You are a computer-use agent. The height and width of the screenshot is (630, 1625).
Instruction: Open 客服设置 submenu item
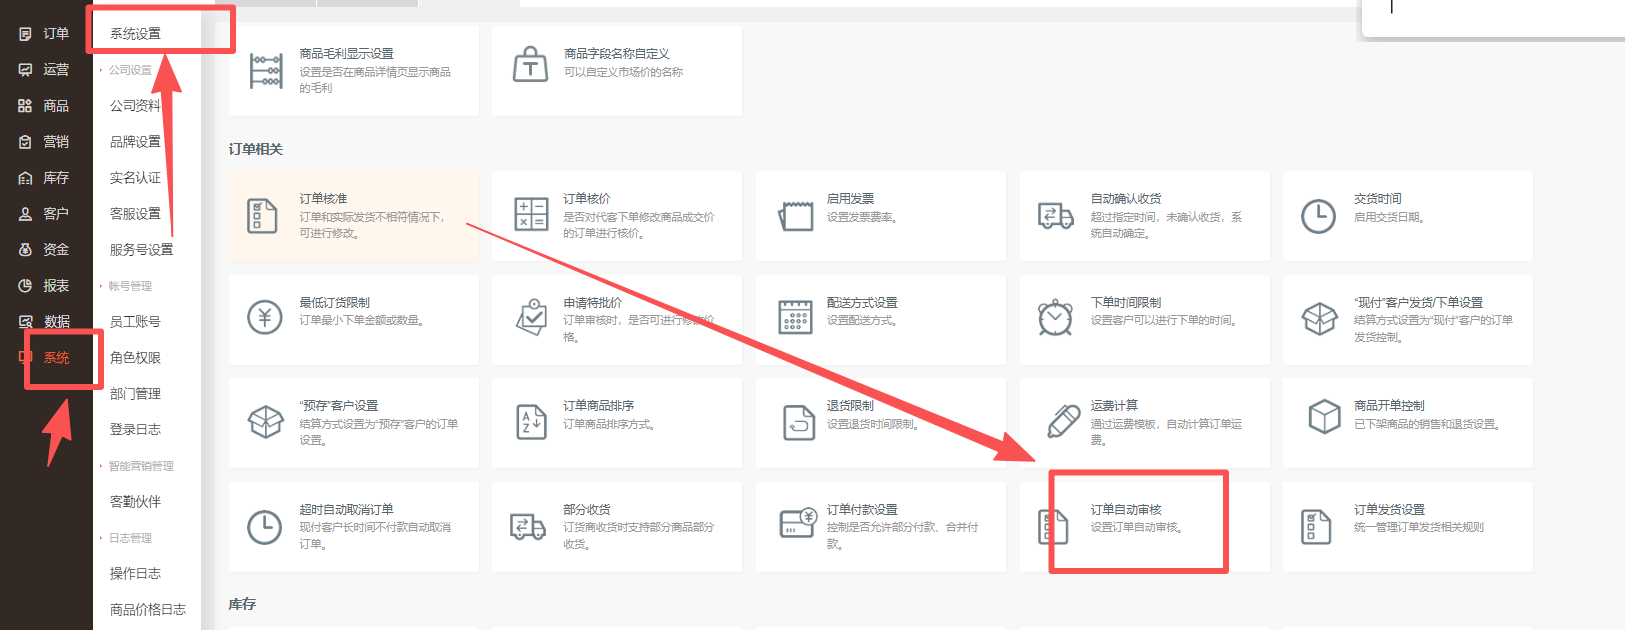coord(135,214)
